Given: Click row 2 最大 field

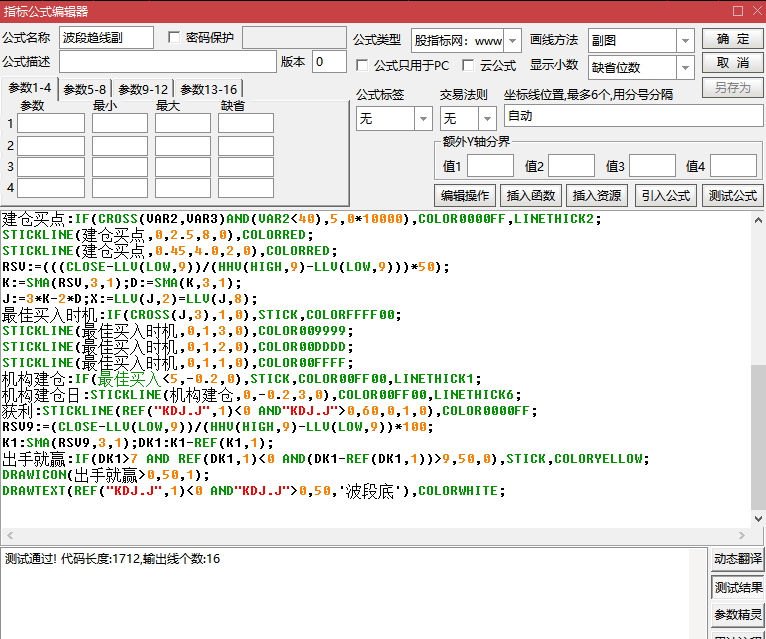Looking at the screenshot, I should 183,146.
